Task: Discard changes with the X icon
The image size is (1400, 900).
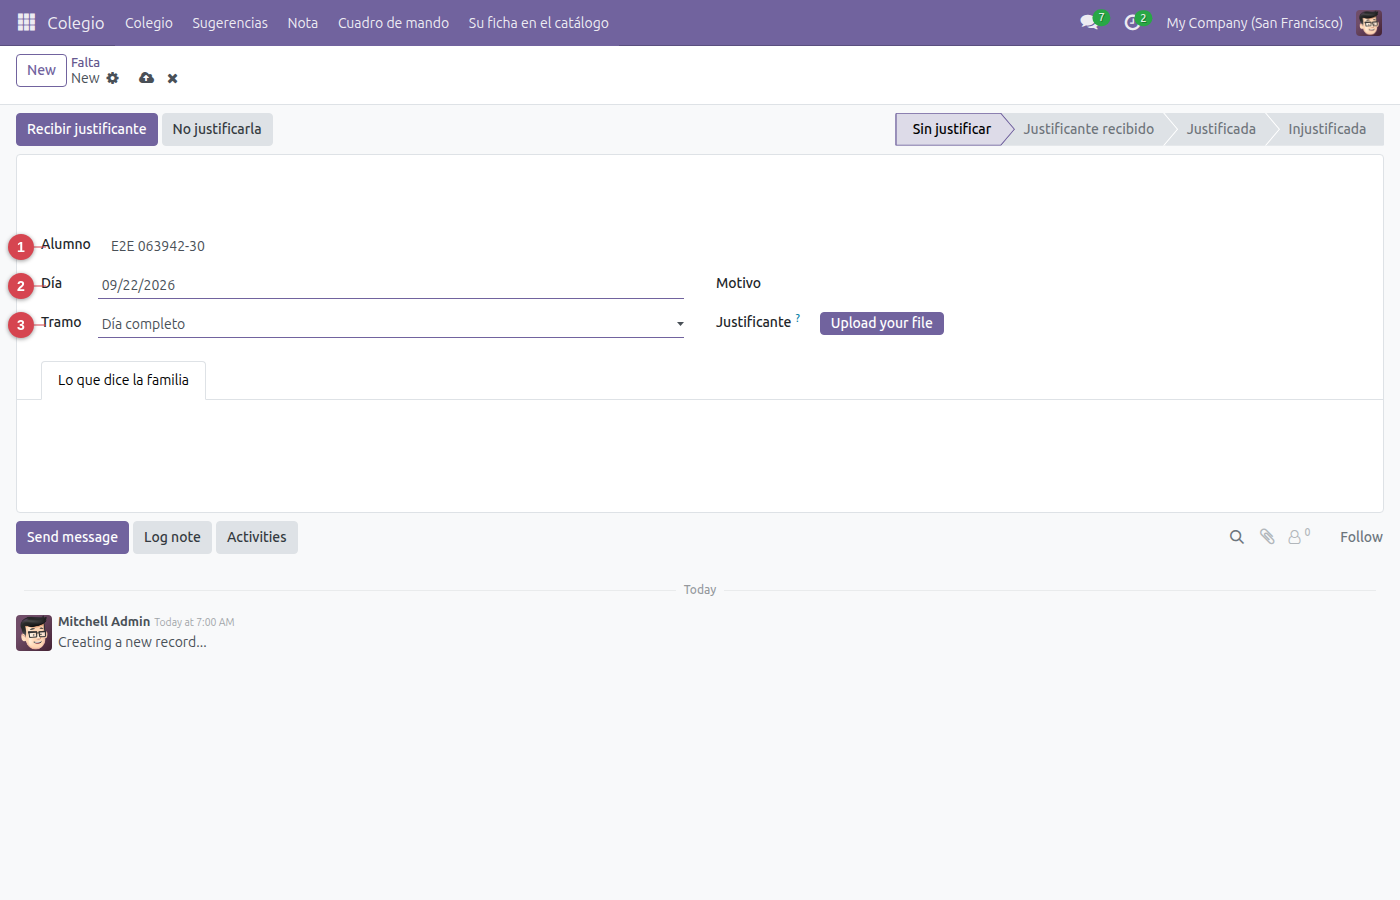Action: [x=173, y=78]
